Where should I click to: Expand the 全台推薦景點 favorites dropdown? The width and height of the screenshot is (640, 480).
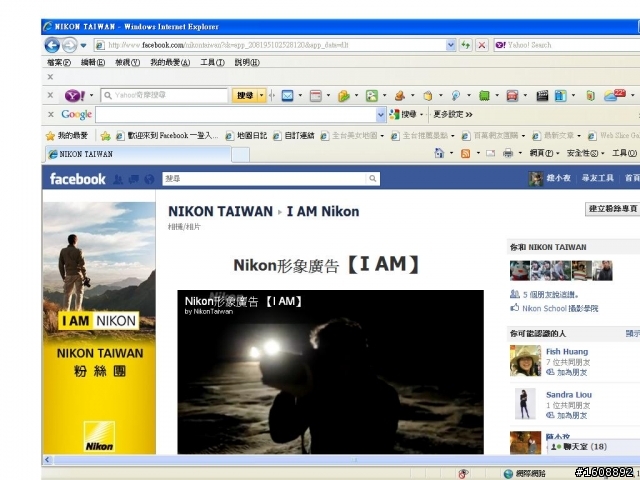453,136
